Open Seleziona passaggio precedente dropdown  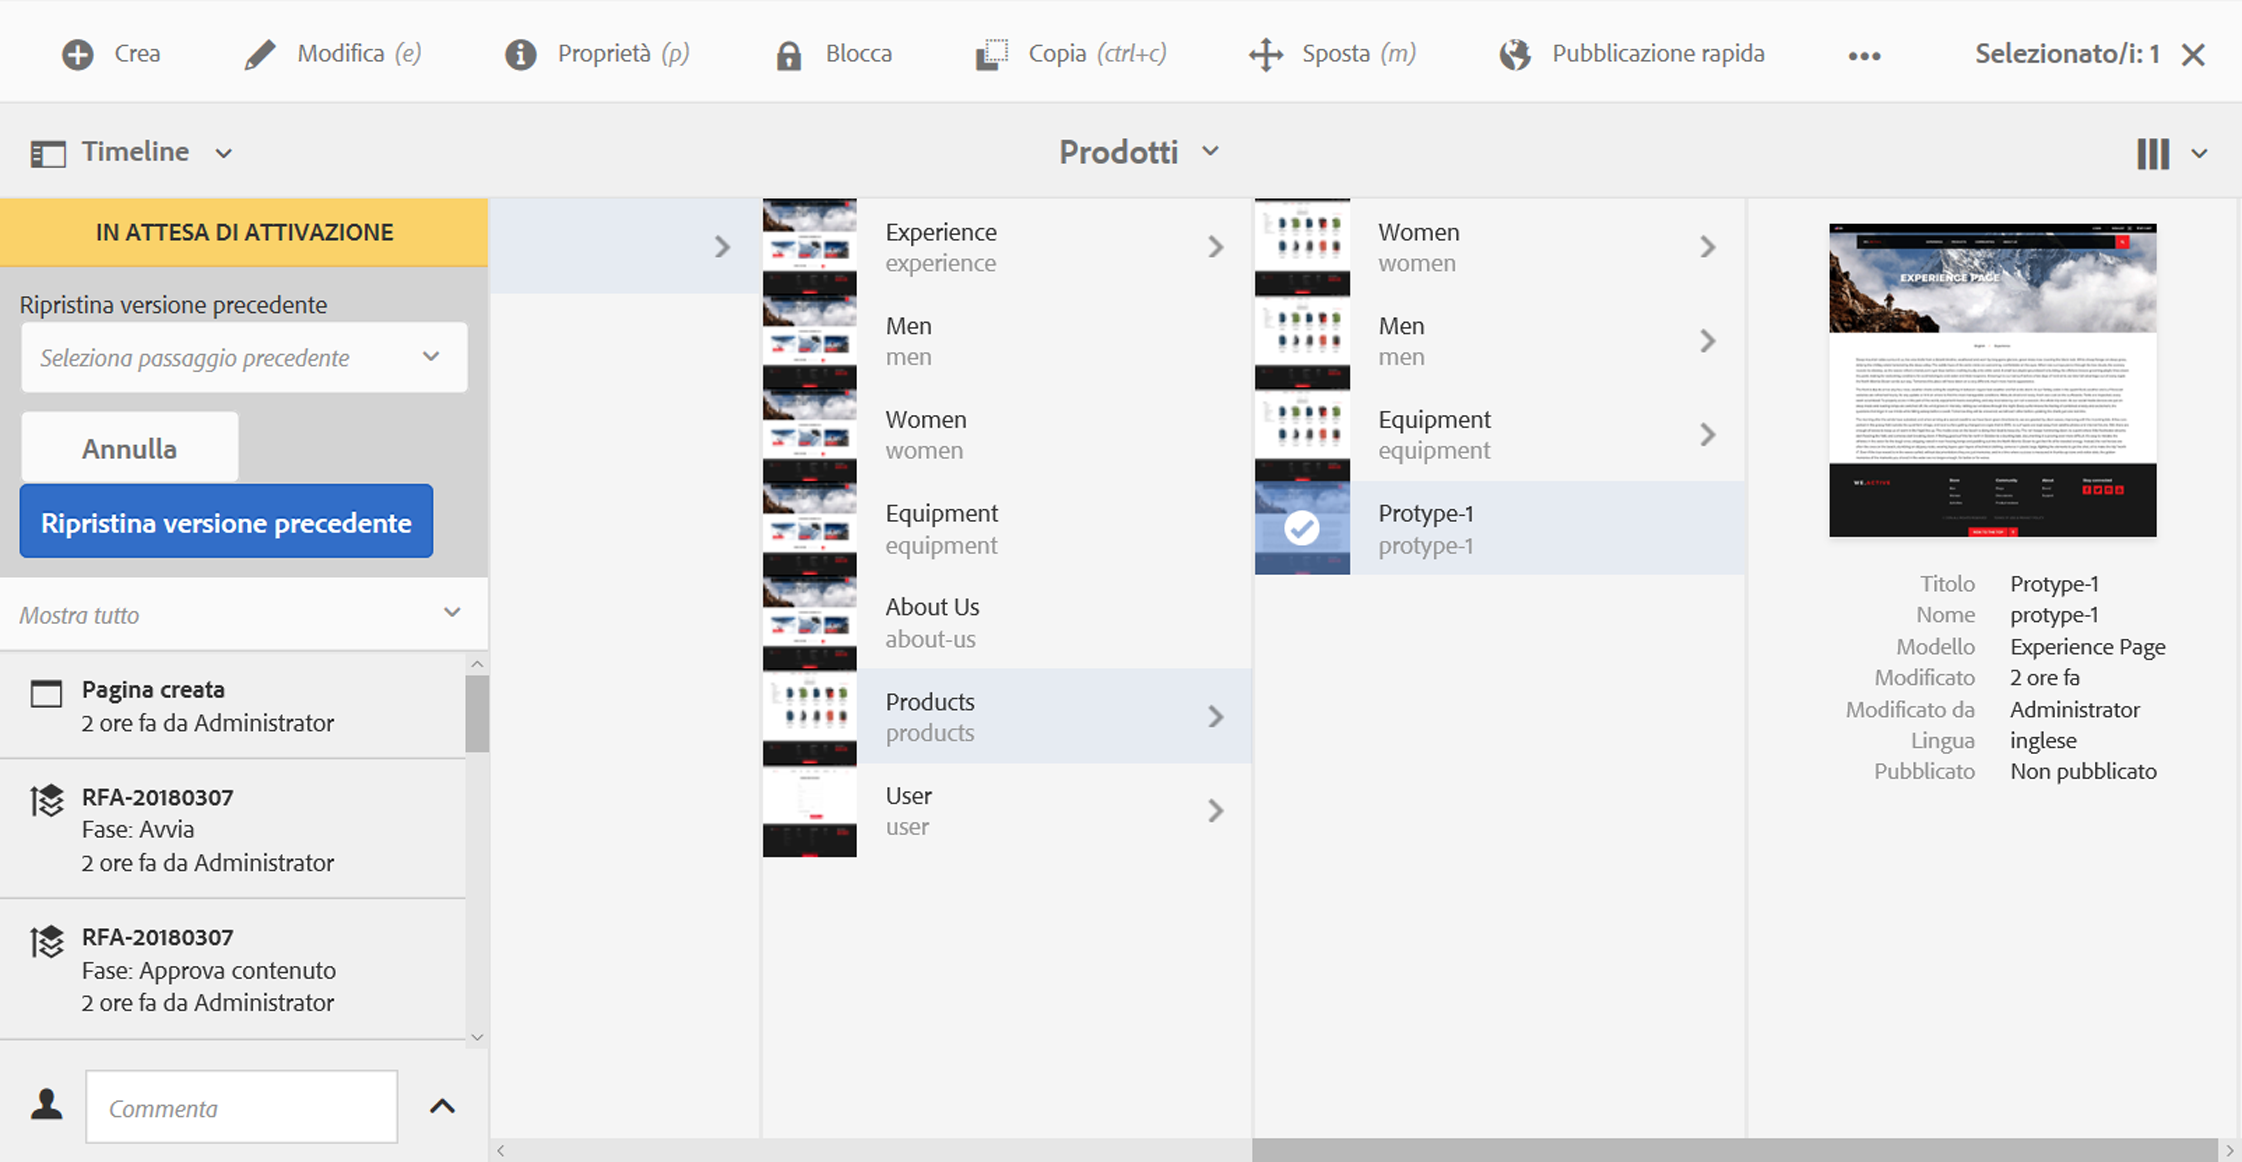pyautogui.click(x=244, y=357)
